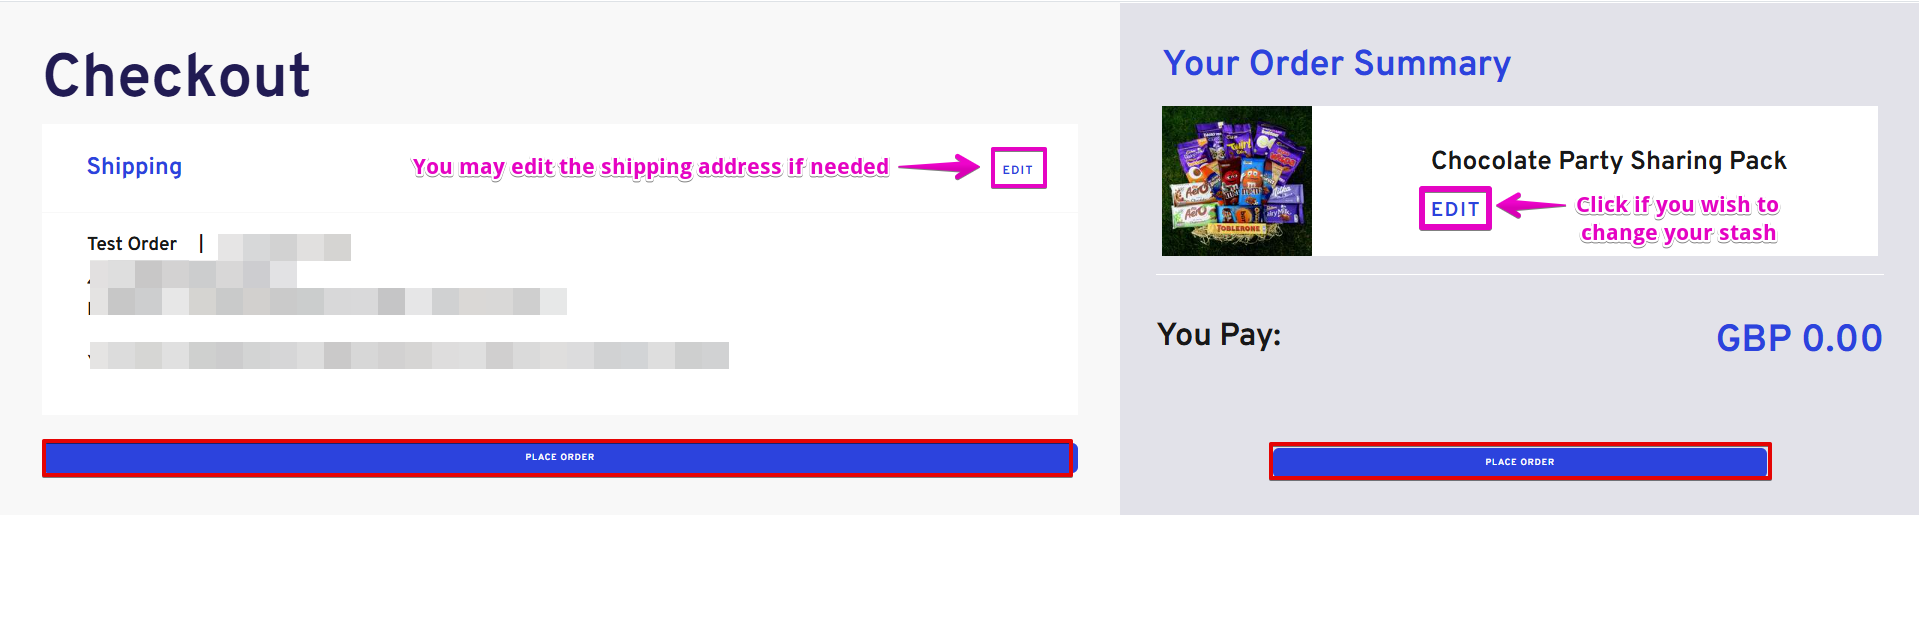1919x639 pixels.
Task: Click the GBP 0.00 total amount
Action: pos(1799,338)
